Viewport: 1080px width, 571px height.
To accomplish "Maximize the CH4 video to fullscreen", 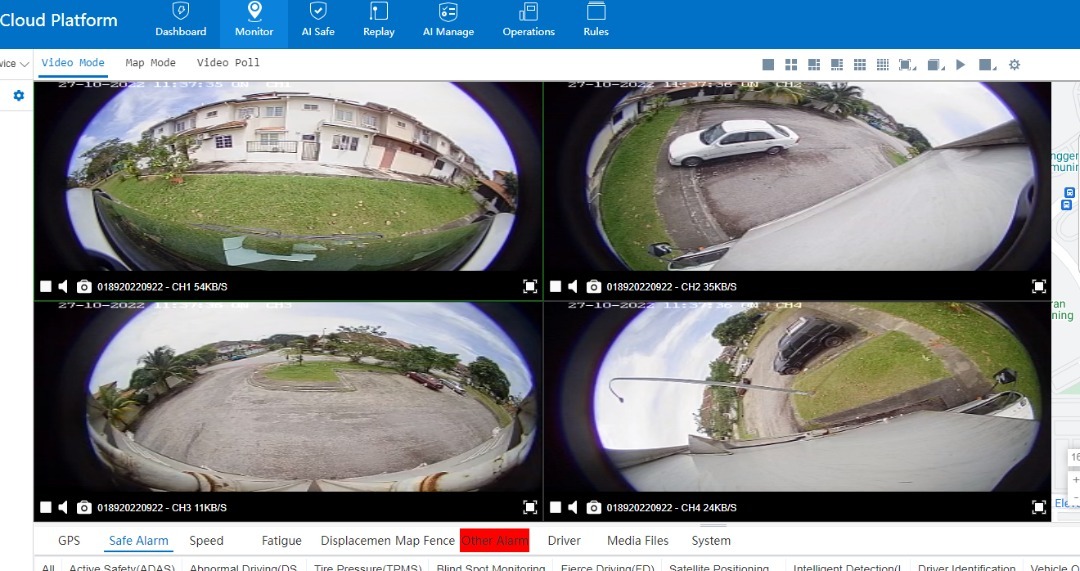I will pyautogui.click(x=1039, y=508).
